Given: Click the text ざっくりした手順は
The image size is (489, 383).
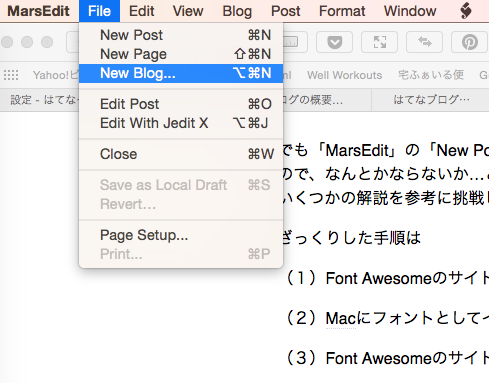Looking at the screenshot, I should point(352,238).
